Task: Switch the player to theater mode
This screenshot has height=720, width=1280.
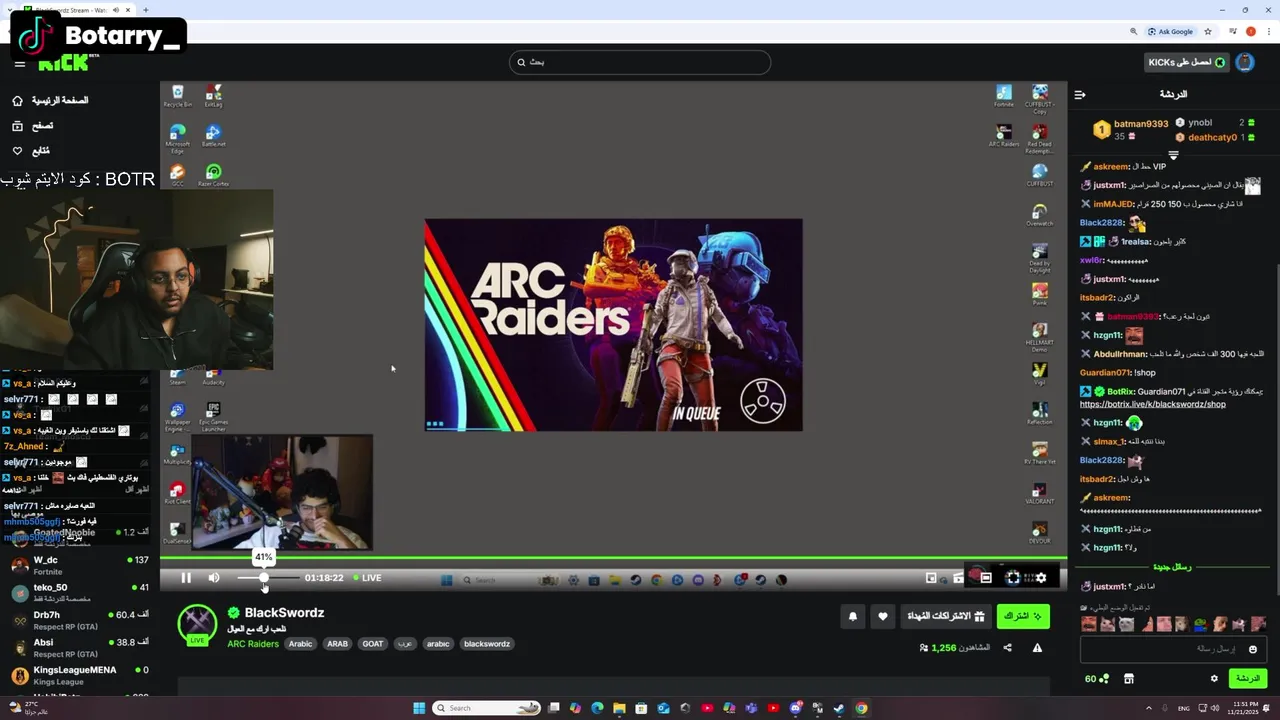Action: (985, 578)
